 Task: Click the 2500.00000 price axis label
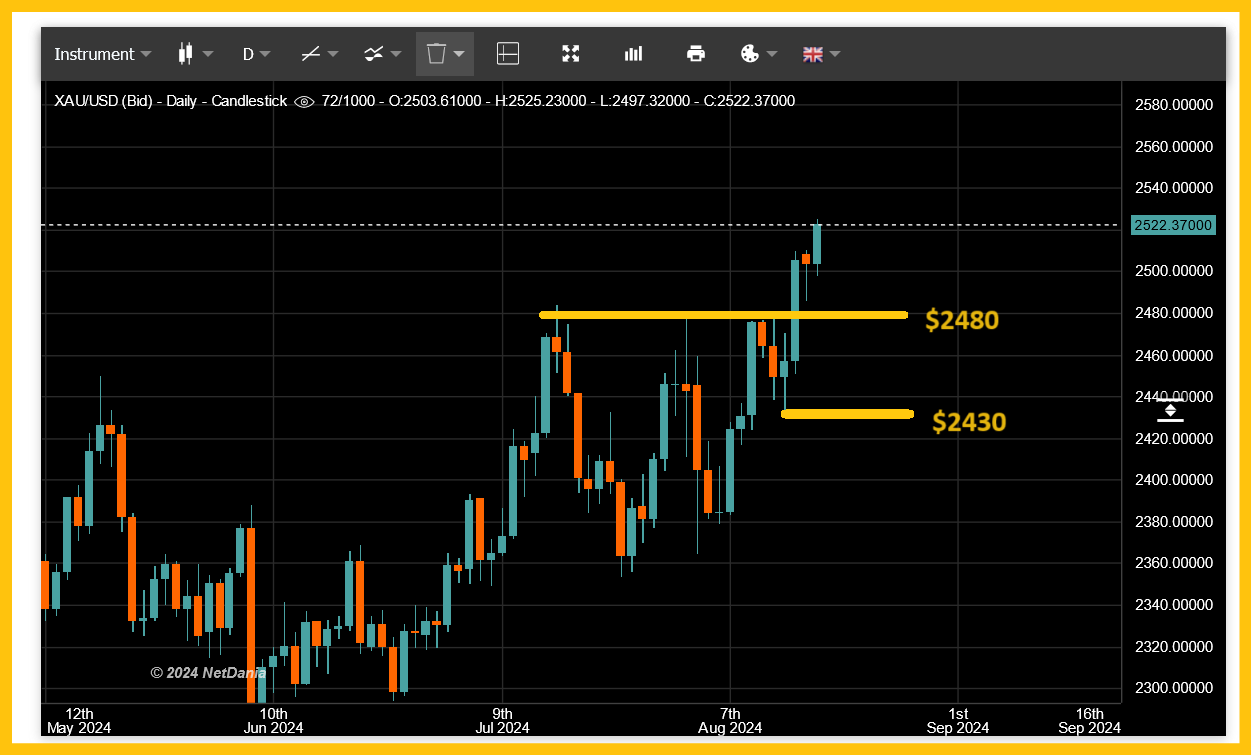[1174, 271]
